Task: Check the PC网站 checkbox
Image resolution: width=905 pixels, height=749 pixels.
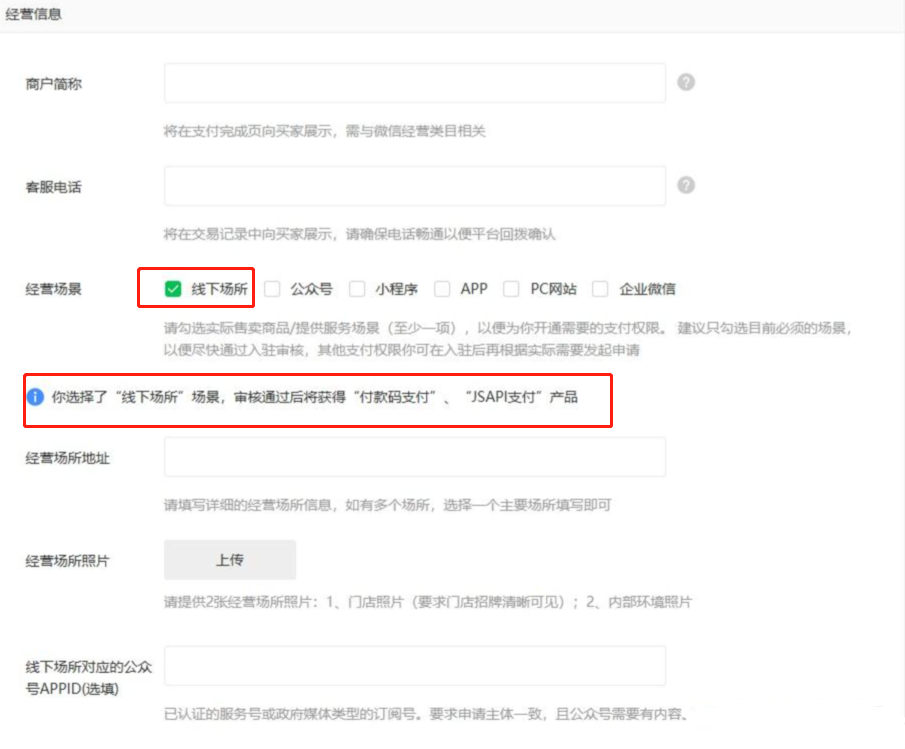Action: tap(511, 289)
